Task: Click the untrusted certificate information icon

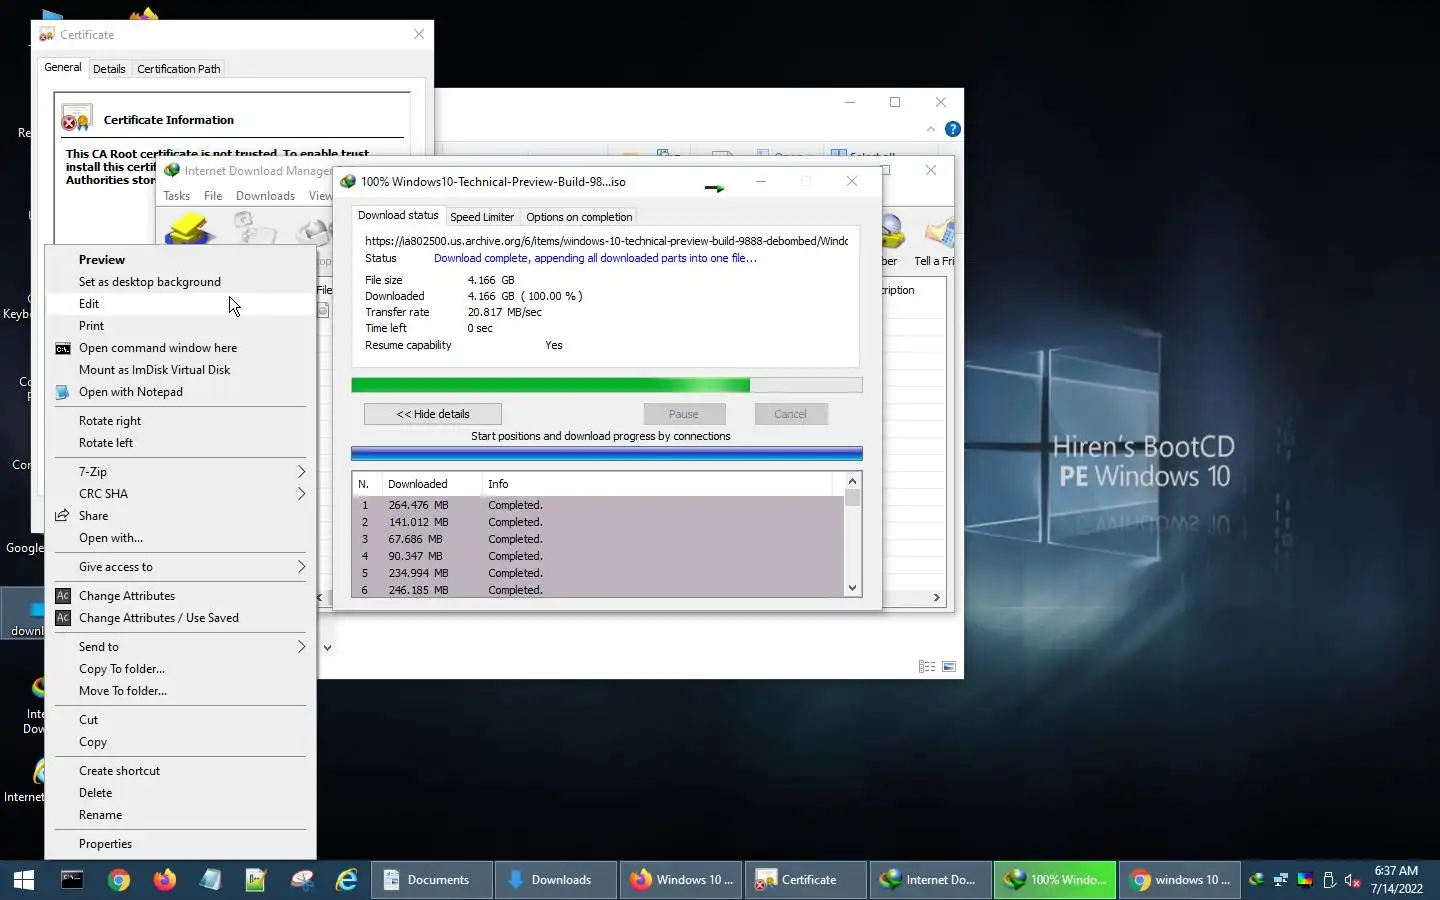Action: point(76,118)
